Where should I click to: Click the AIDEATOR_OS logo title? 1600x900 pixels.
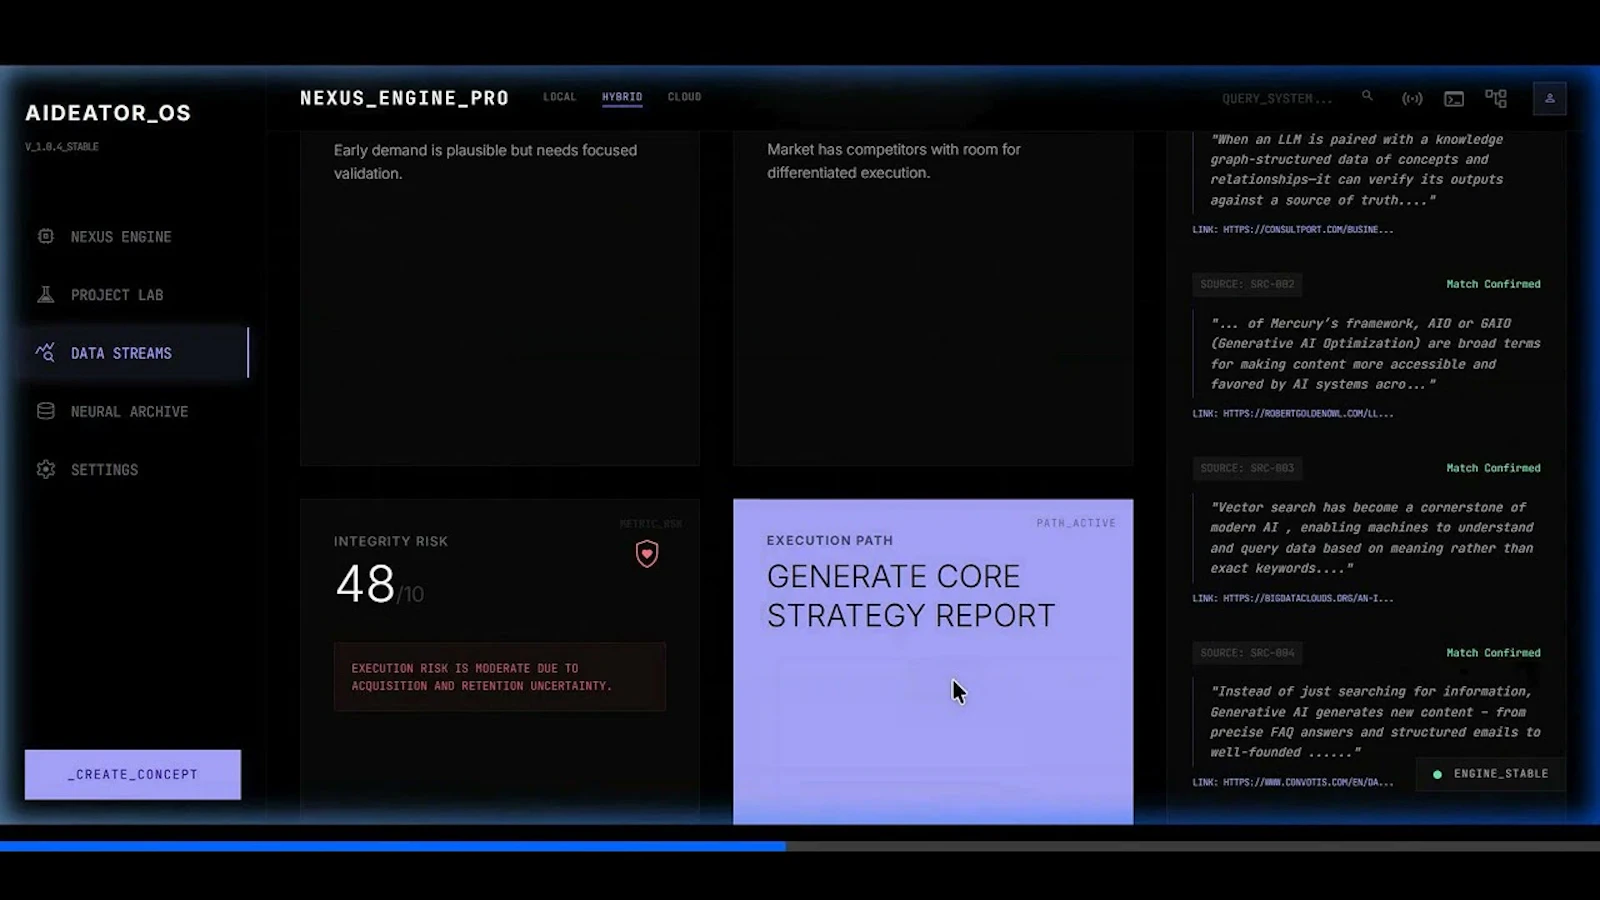point(108,113)
